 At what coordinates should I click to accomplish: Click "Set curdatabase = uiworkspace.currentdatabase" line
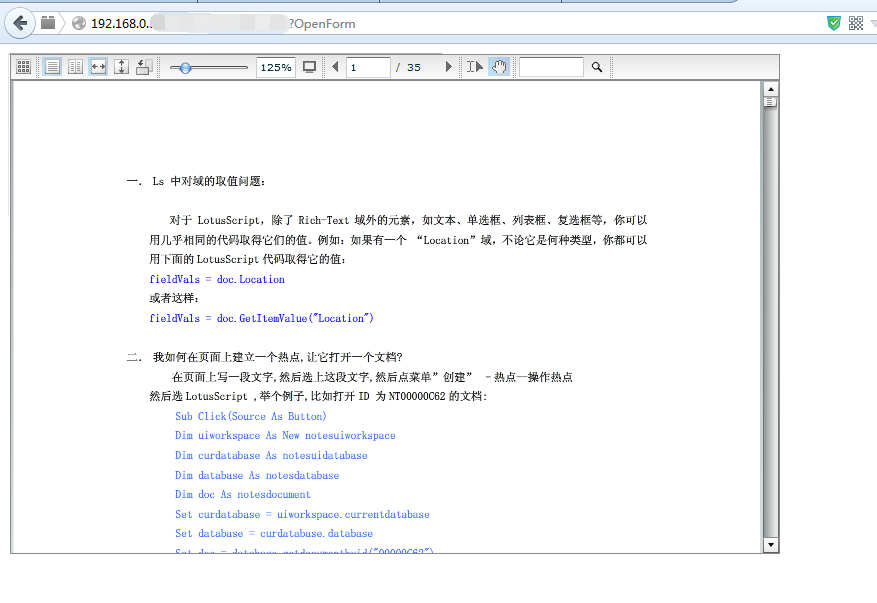[302, 515]
